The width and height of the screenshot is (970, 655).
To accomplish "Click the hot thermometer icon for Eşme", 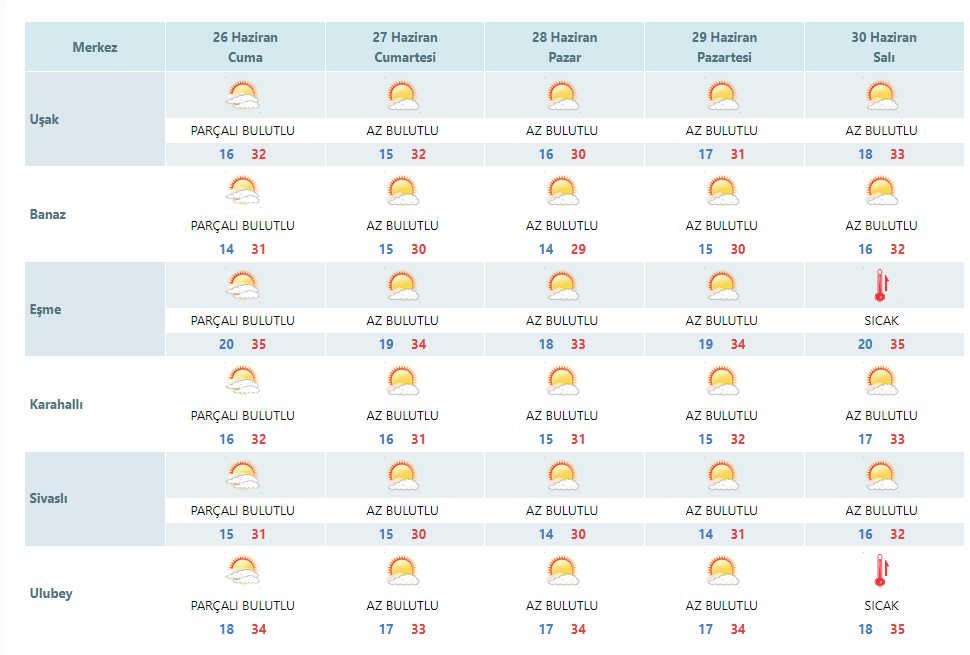I will click(x=881, y=286).
